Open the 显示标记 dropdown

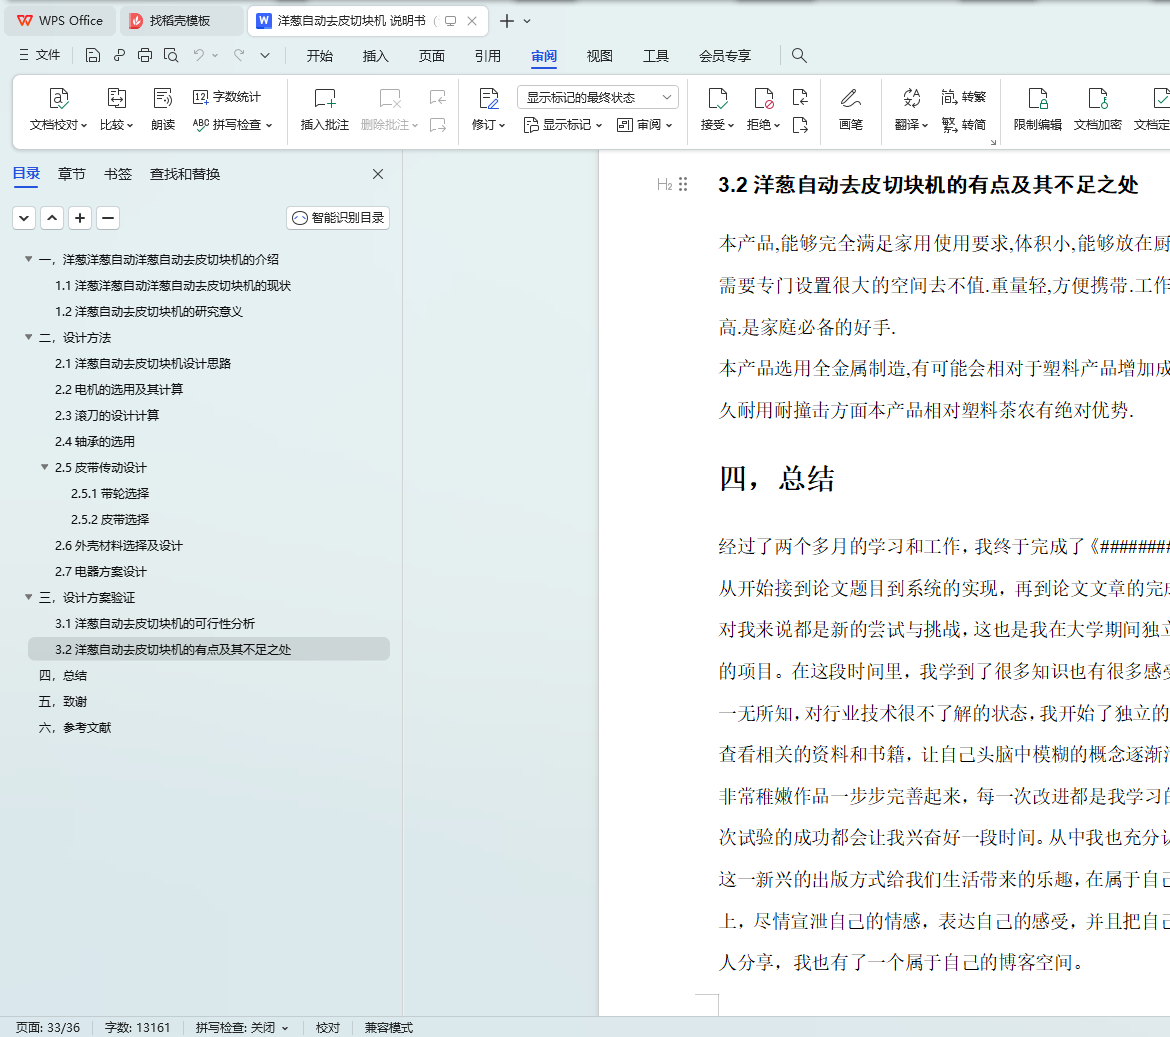563,125
